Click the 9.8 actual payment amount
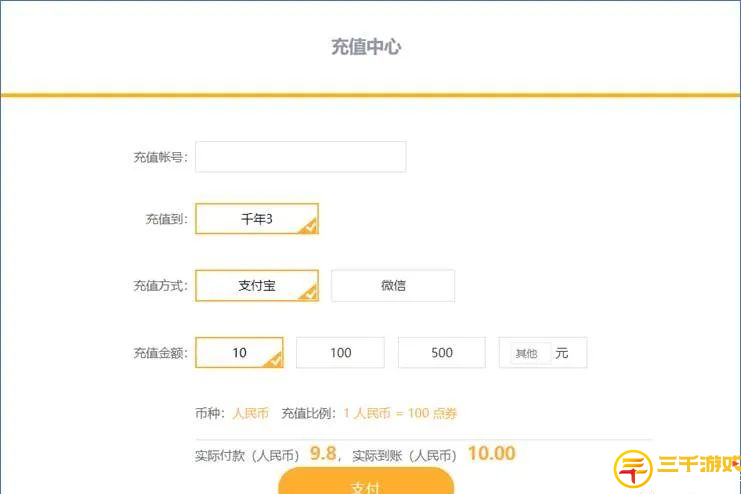747x494 pixels. pyautogui.click(x=323, y=454)
